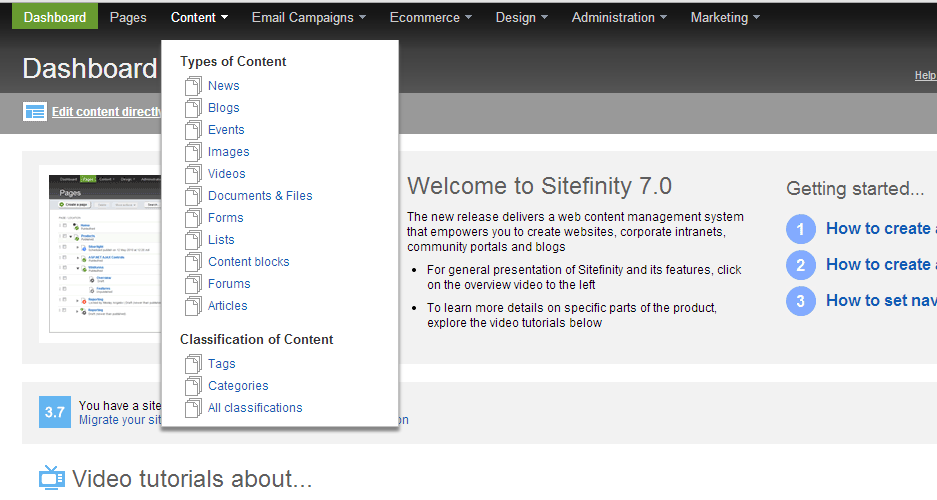
Task: Click the numbered circle 1 icon
Action: tap(801, 229)
